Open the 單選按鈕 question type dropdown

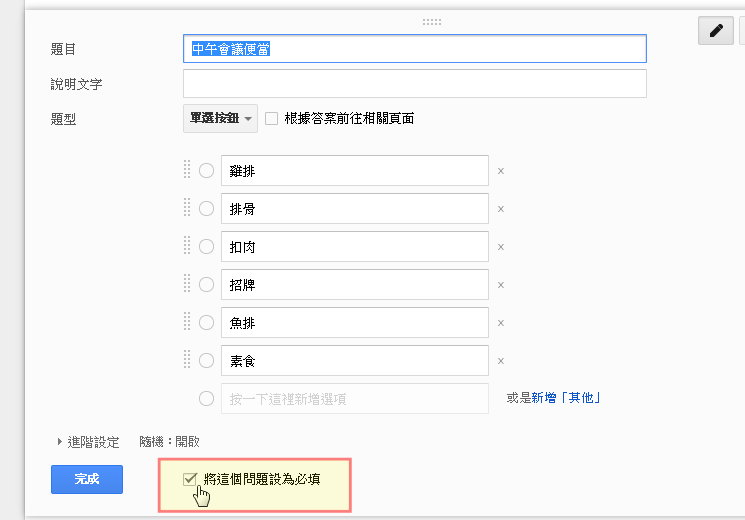click(x=220, y=118)
